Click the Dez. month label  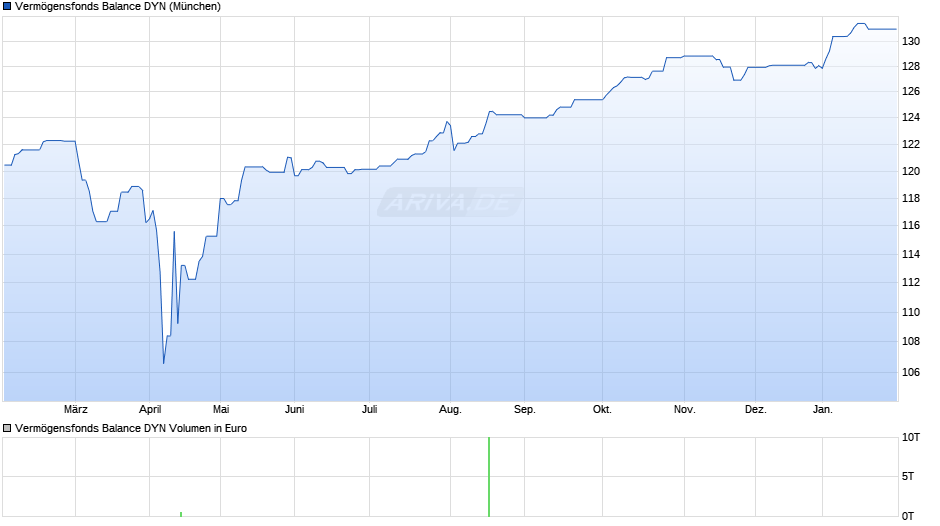[755, 410]
